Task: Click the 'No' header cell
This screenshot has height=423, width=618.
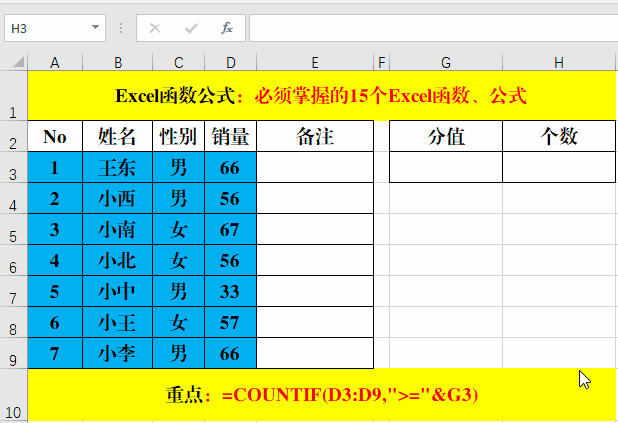Action: point(55,136)
